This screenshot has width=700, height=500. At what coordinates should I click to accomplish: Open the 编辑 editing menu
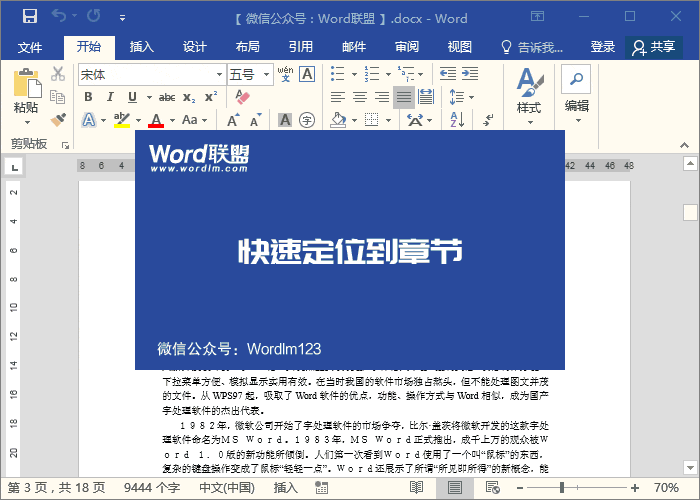[576, 95]
